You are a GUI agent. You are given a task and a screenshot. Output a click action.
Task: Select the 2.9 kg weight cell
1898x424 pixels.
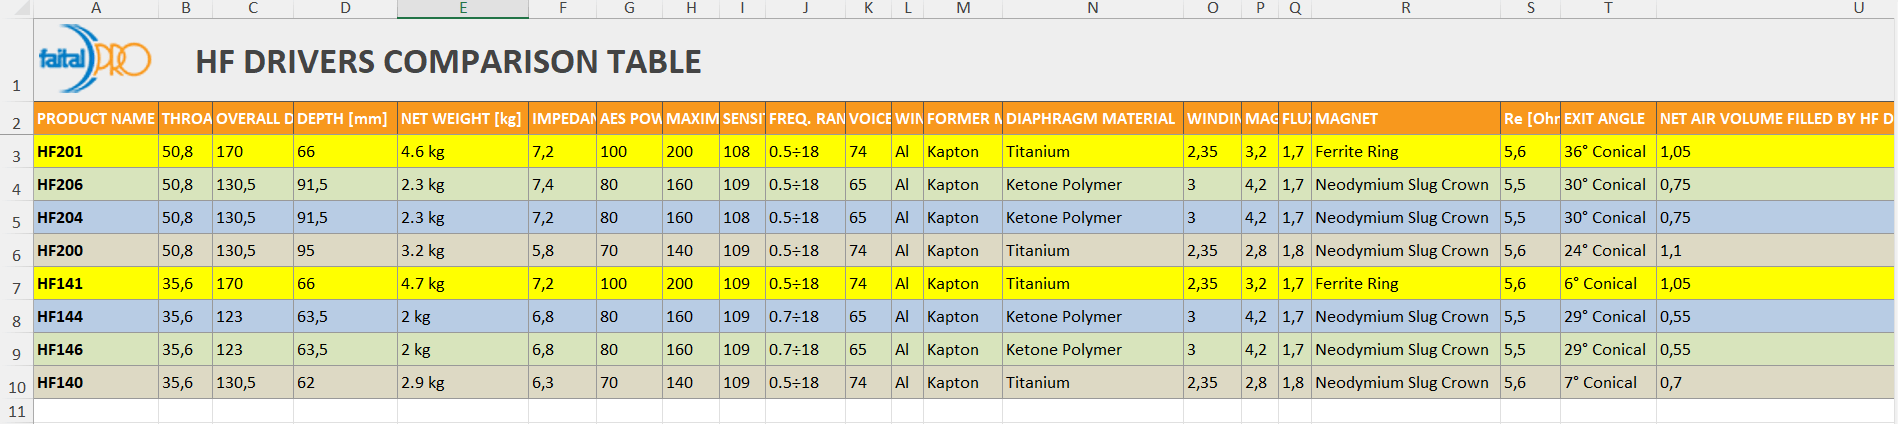pos(463,383)
